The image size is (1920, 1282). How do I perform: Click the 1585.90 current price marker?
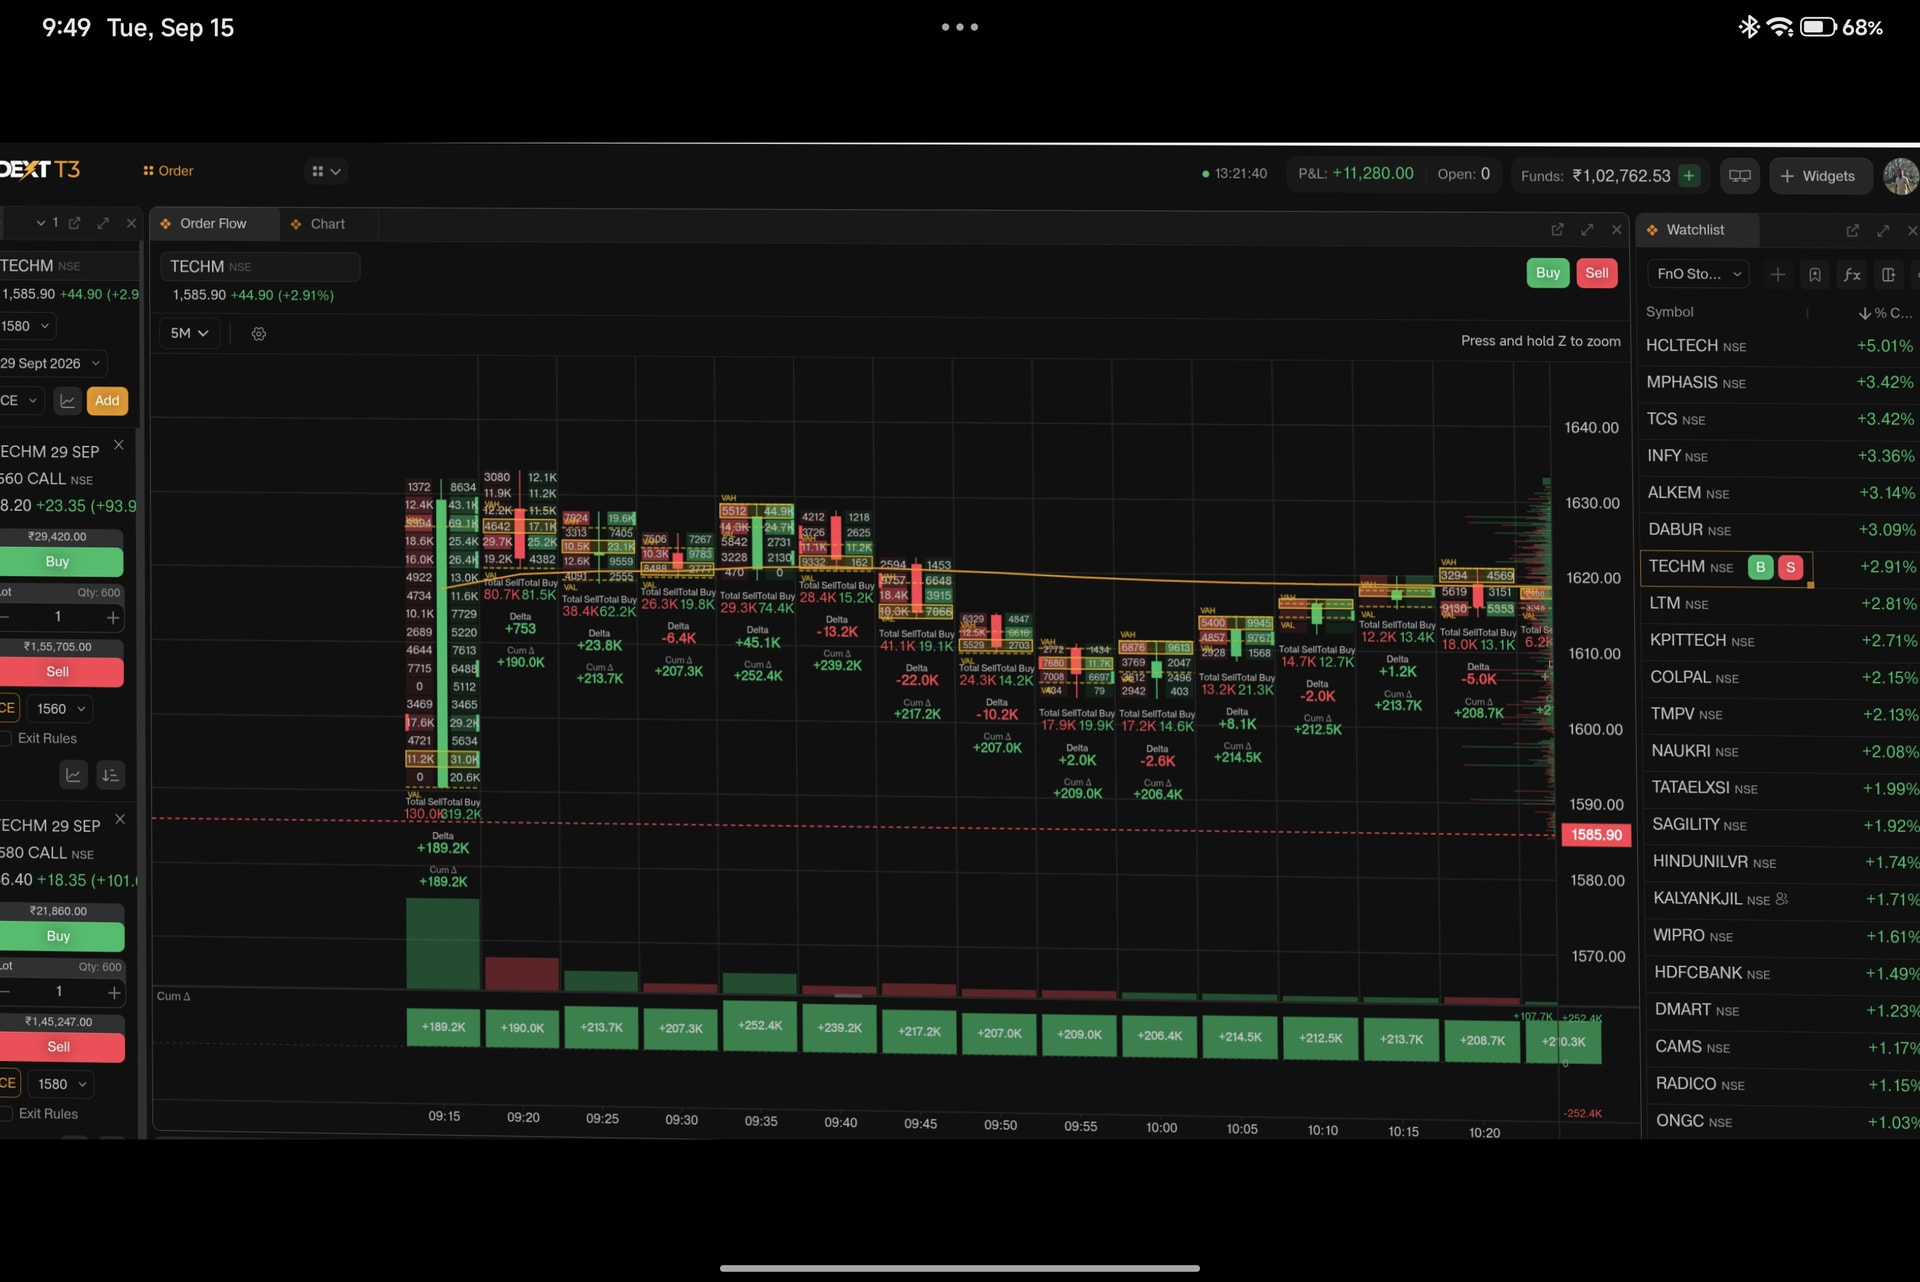(1596, 835)
